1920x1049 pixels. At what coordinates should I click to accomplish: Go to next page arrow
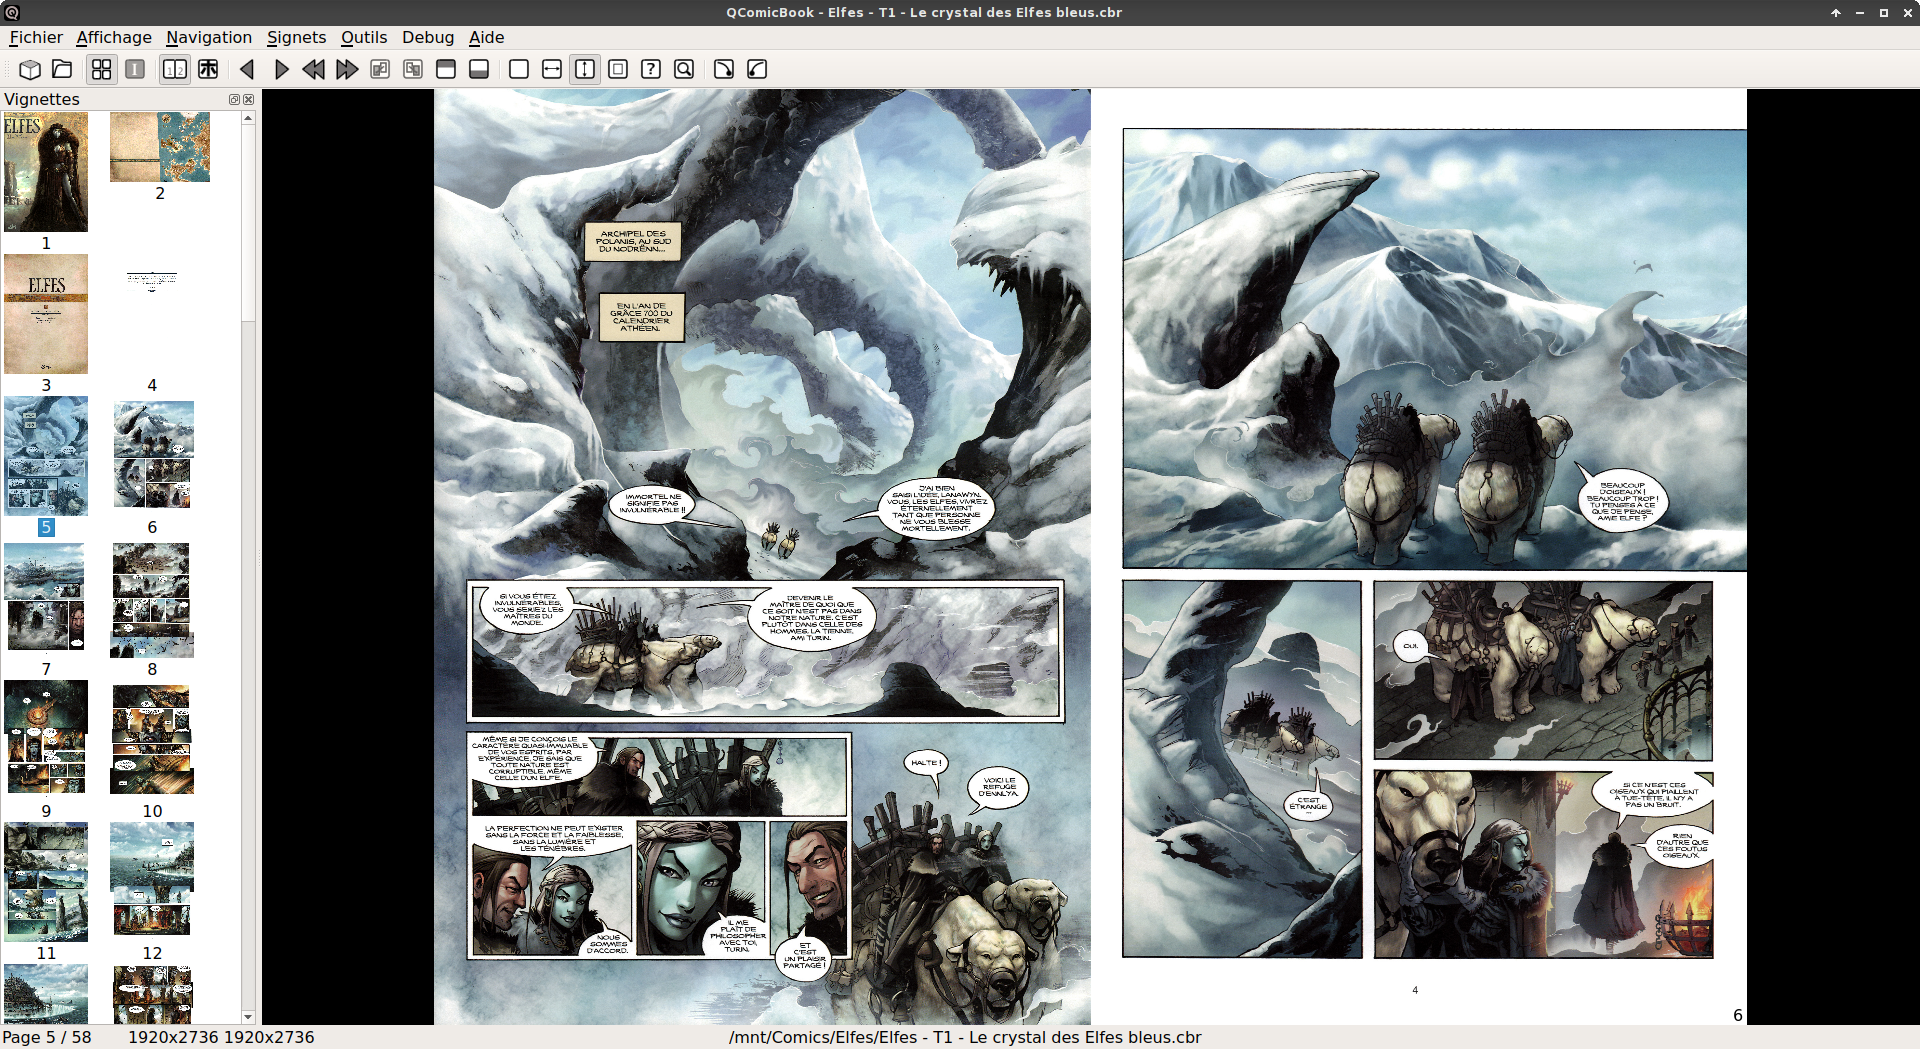tap(281, 69)
